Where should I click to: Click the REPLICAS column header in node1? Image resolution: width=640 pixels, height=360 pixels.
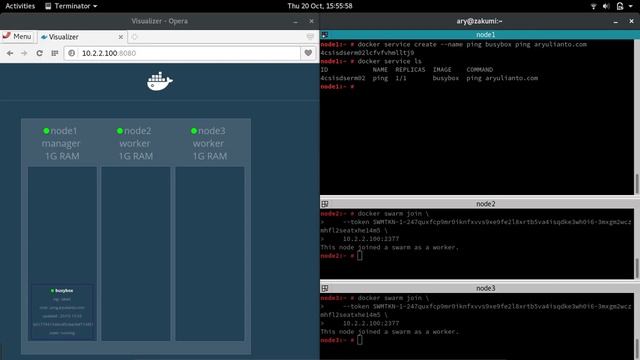click(410, 70)
